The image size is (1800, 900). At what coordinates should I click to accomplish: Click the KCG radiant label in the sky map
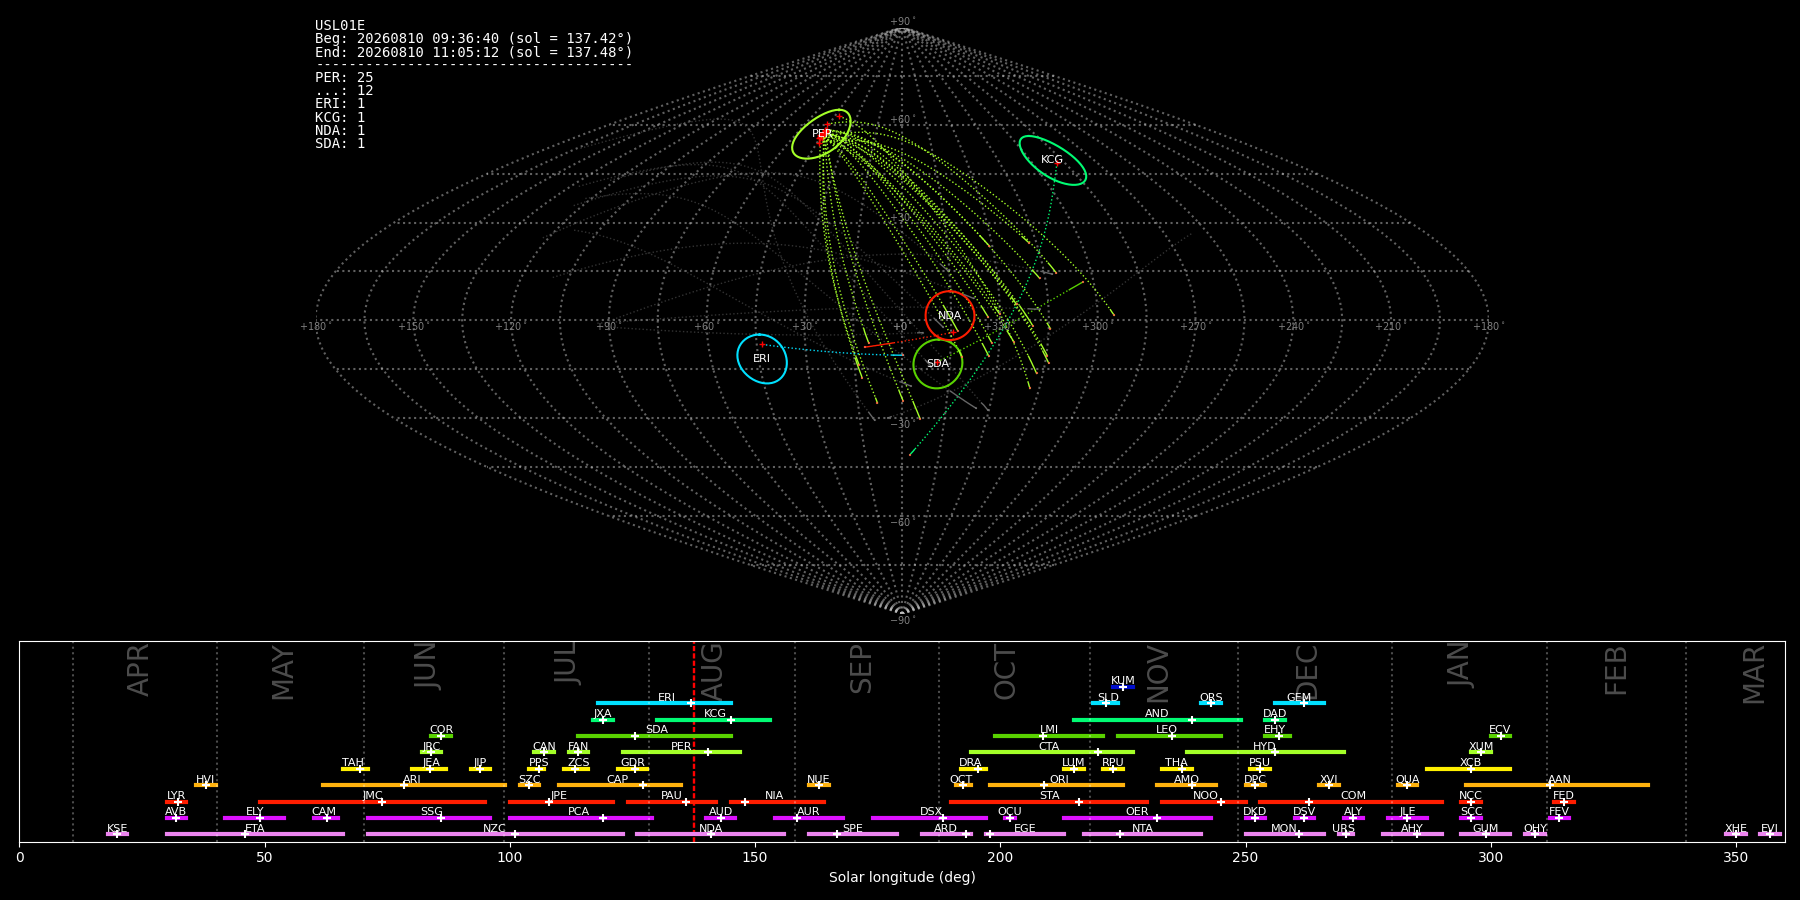1052,160
